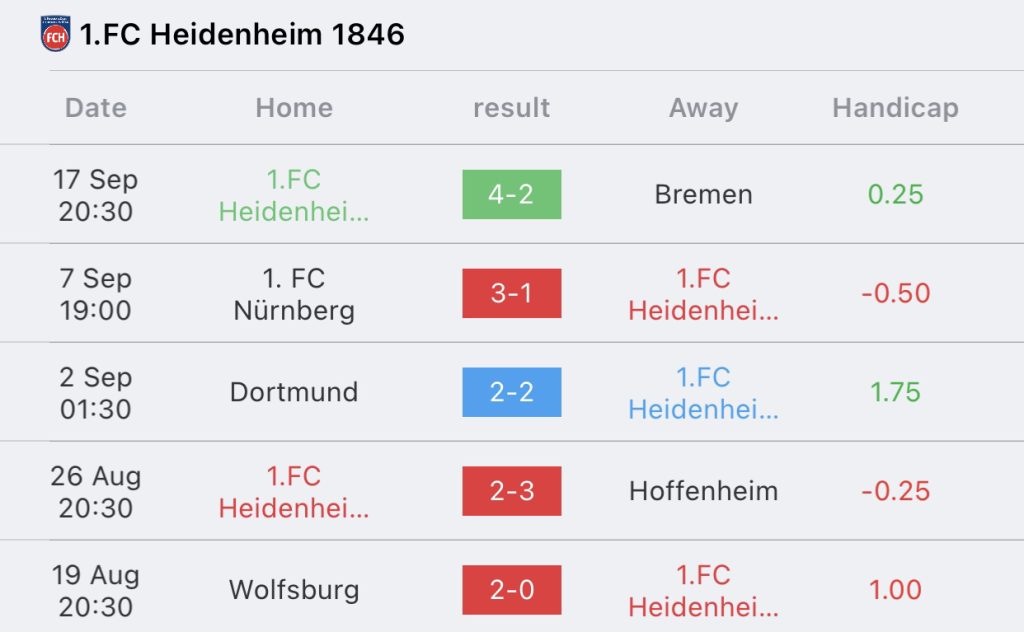This screenshot has width=1024, height=632.
Task: Open the Hoffenheim team link
Action: [x=703, y=491]
